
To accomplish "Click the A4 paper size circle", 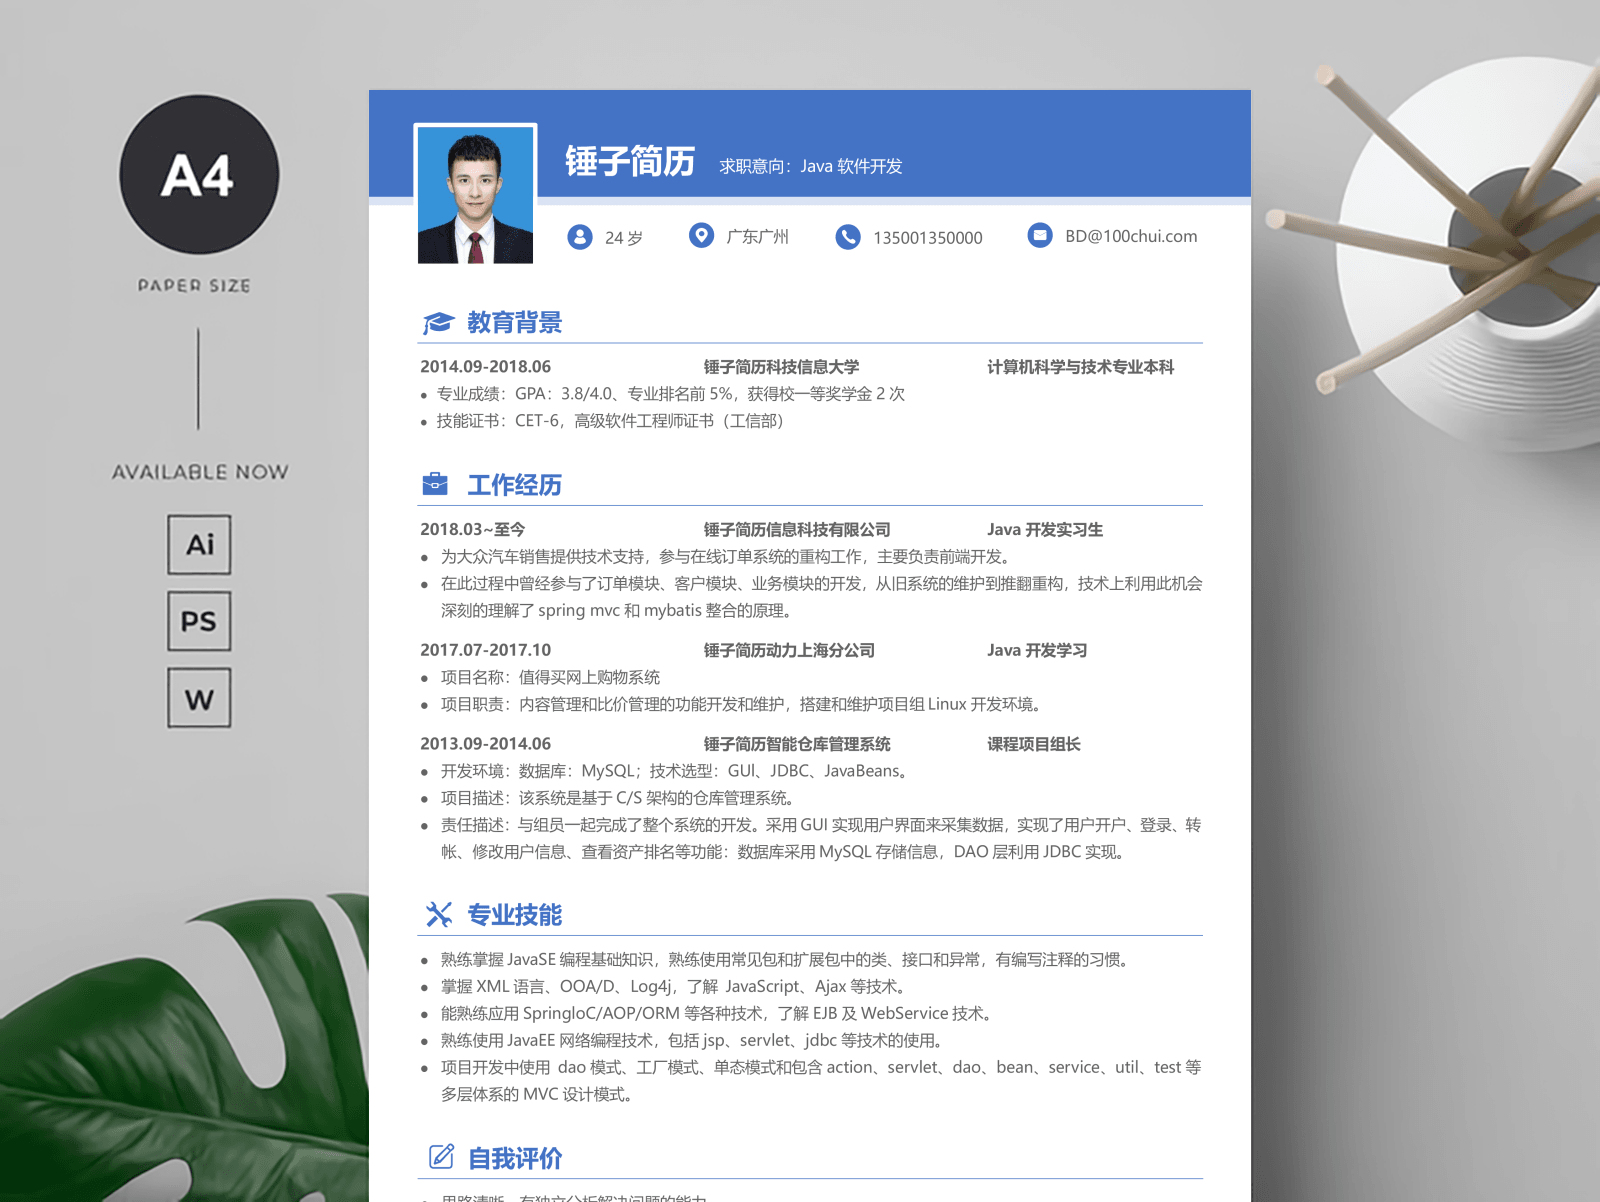I will [x=199, y=175].
